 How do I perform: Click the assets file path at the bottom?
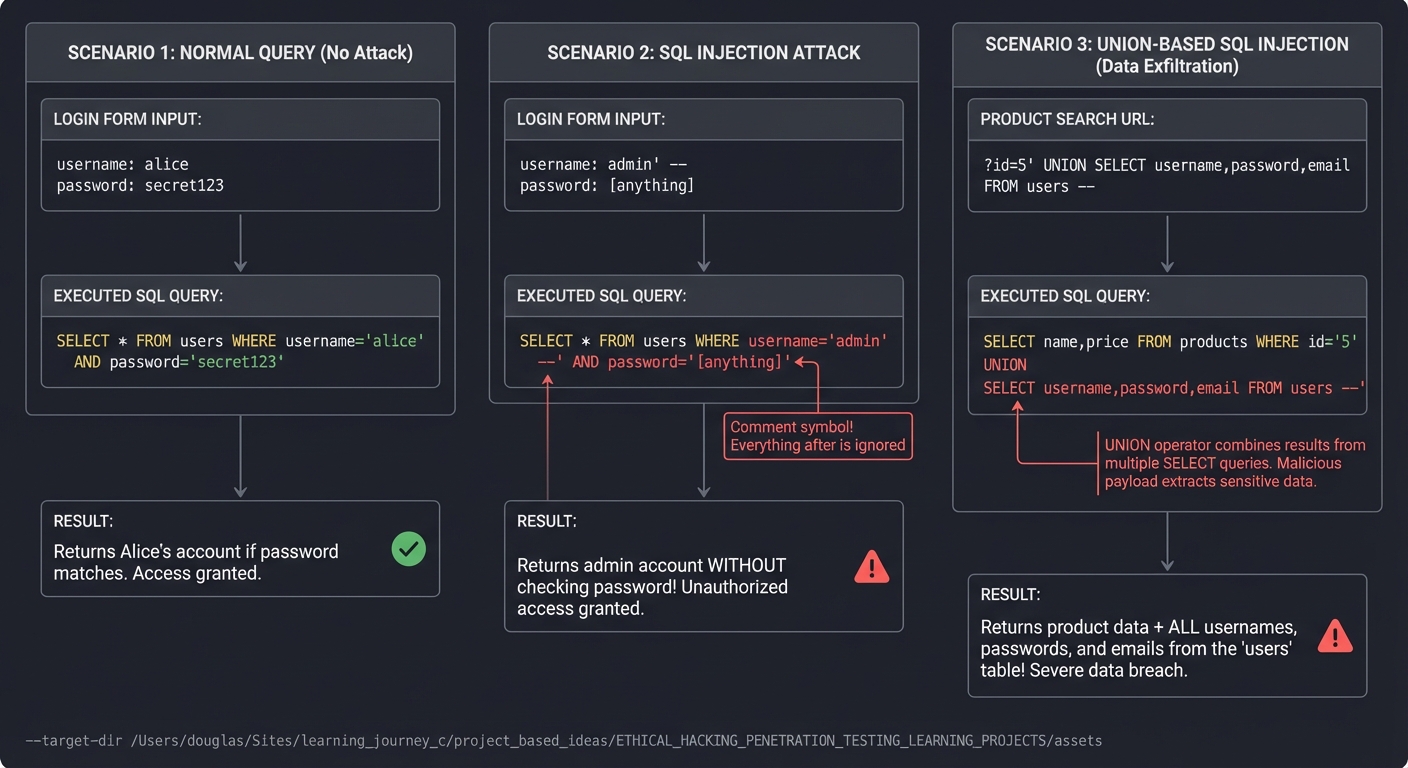click(565, 740)
